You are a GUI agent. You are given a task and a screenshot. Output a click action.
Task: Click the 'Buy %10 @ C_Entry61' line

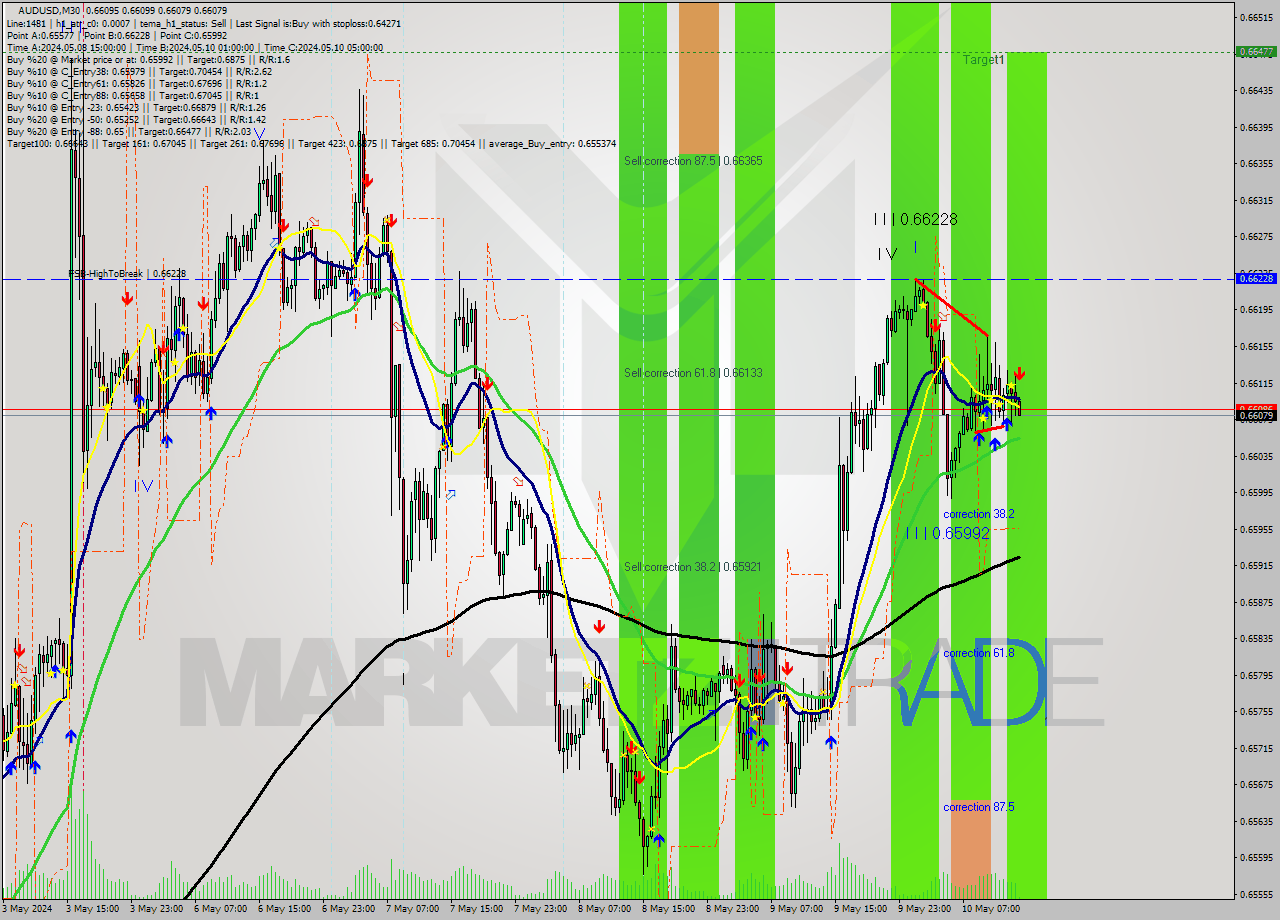[x=136, y=83]
